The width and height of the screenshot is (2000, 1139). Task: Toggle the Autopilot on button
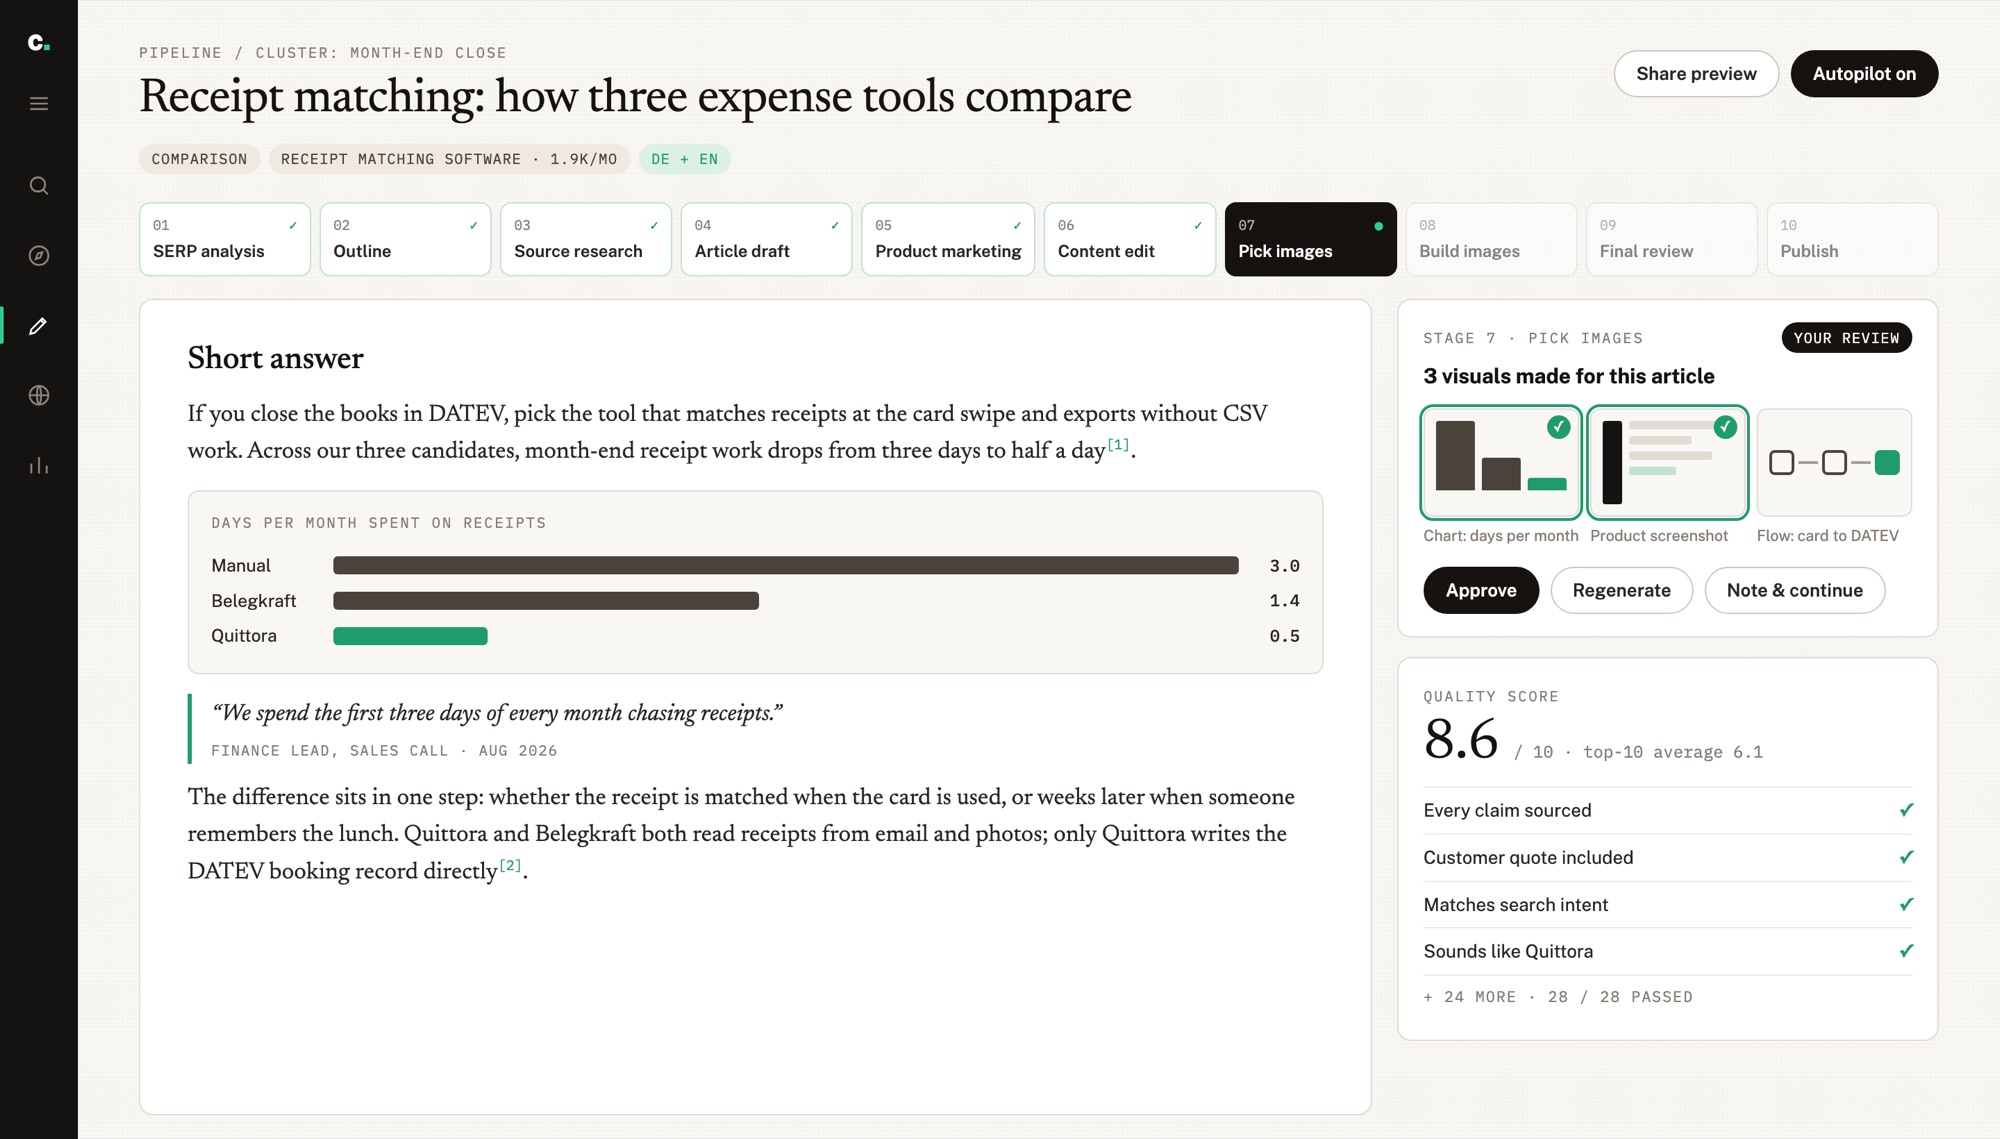[1864, 74]
